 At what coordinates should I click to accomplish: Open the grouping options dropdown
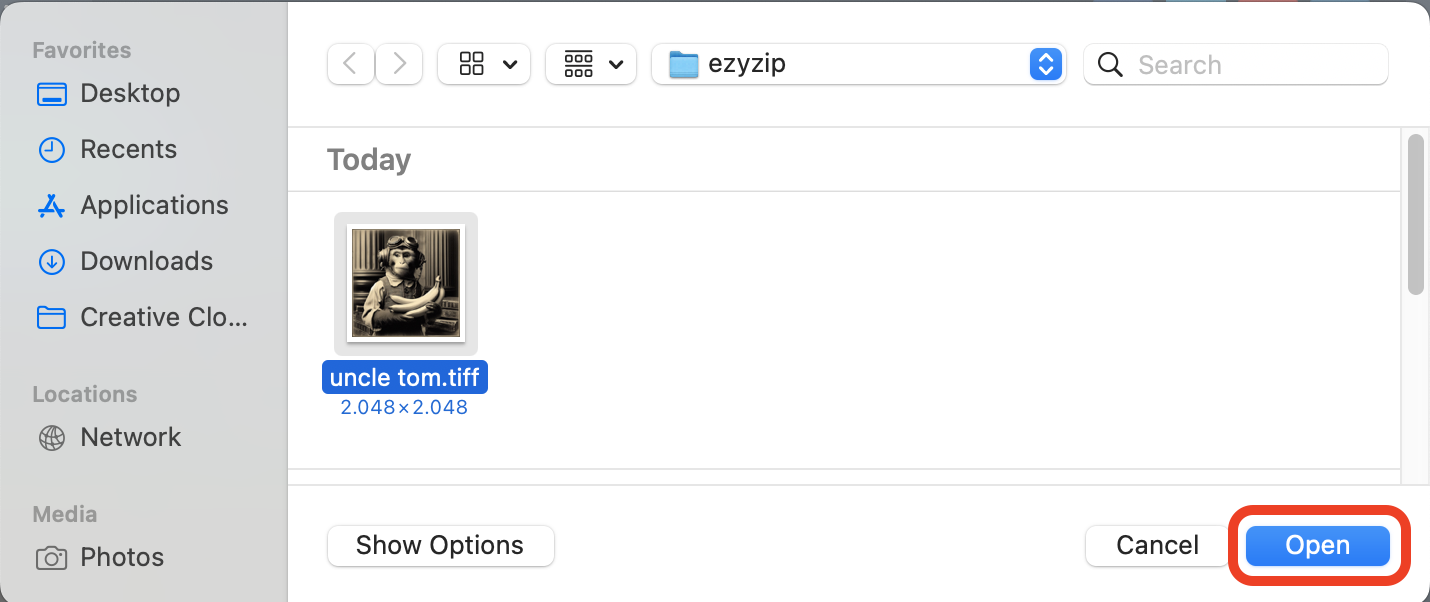point(590,63)
